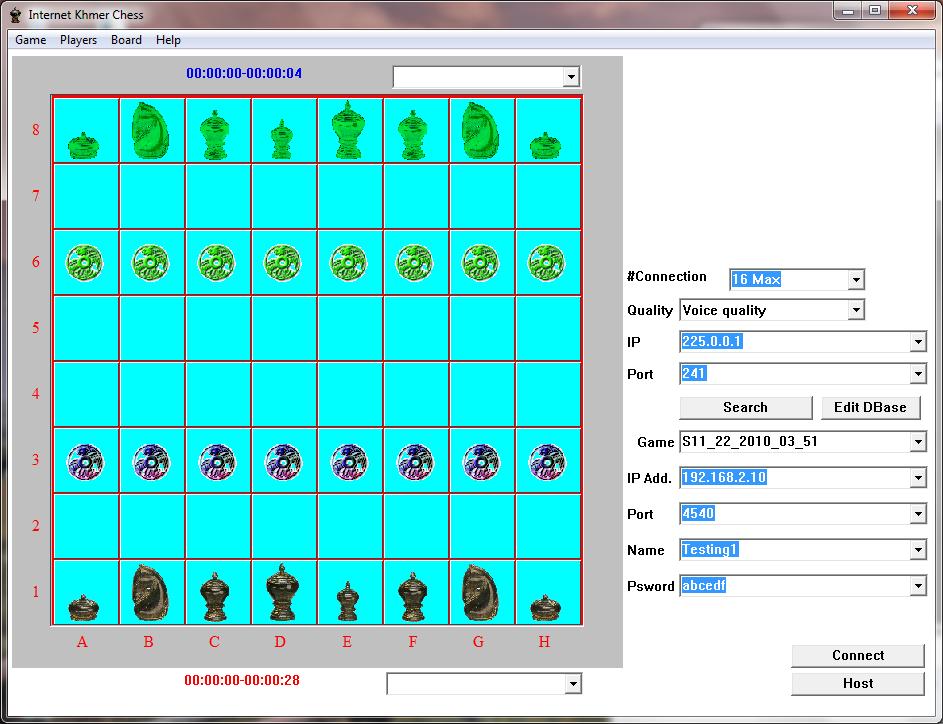This screenshot has width=943, height=724.
Task: Click the Host button
Action: (858, 684)
